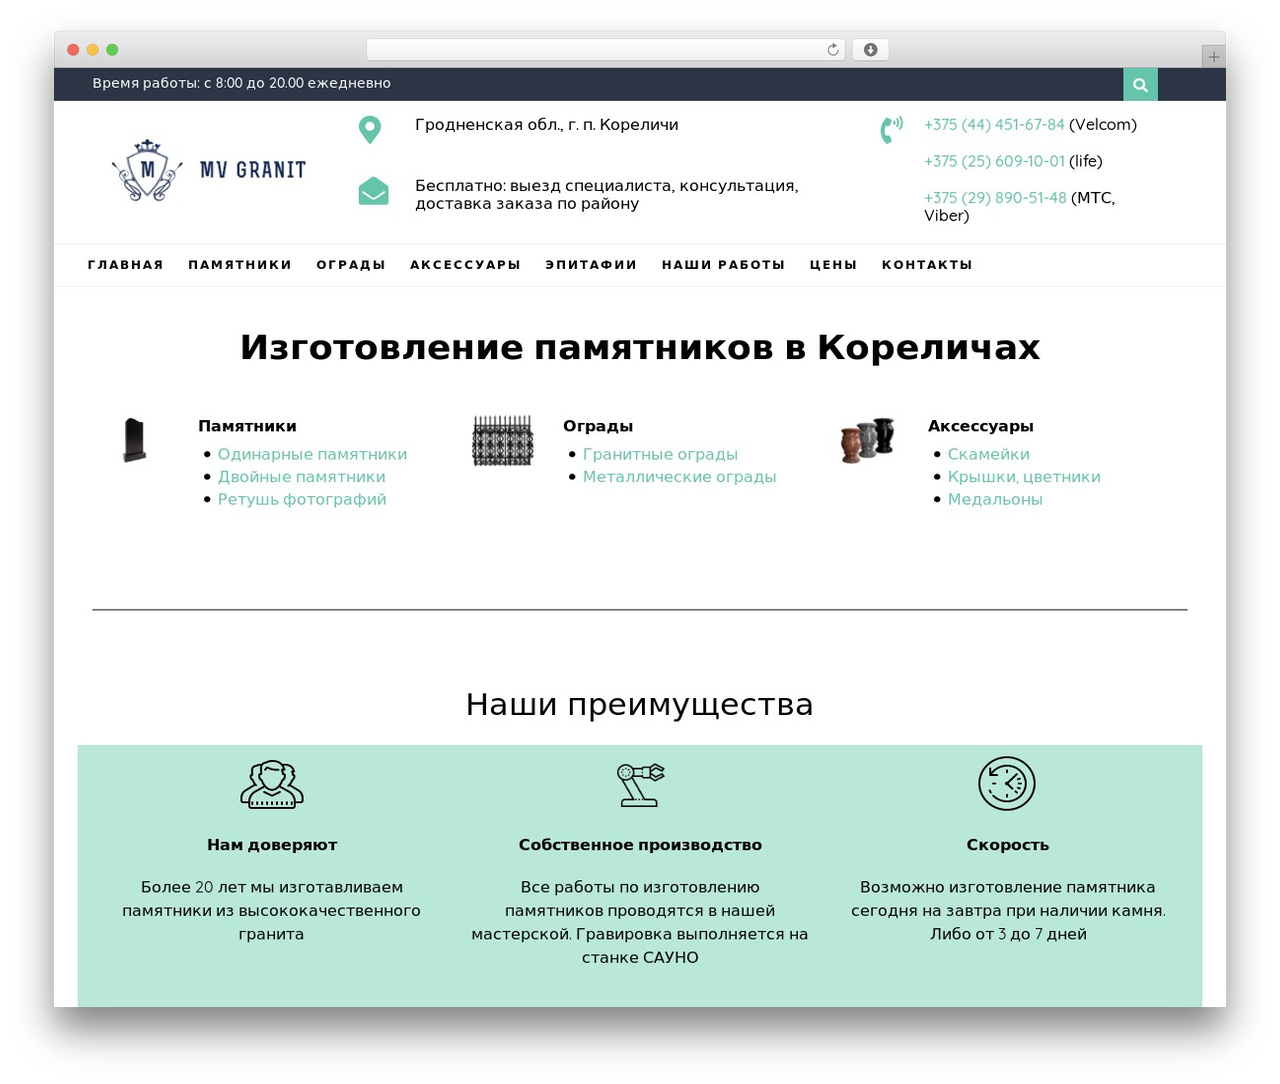Click the Собственное производство heading
1280x1084 pixels.
point(640,845)
